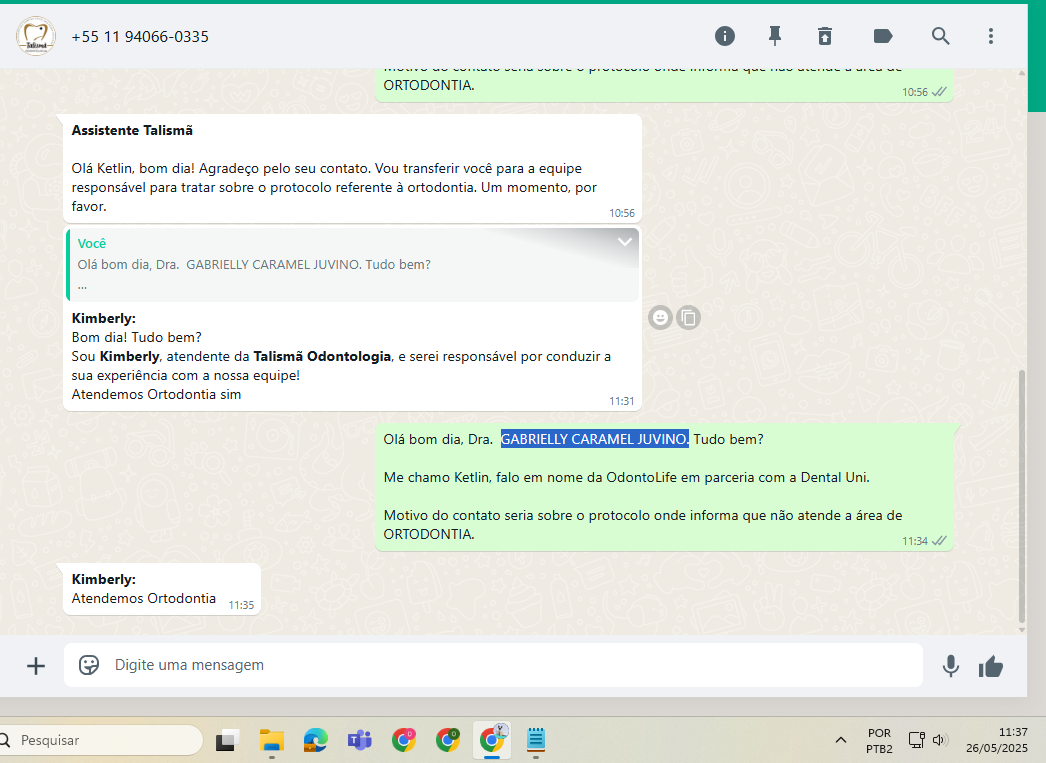Click the Windows taskbar search box
The height and width of the screenshot is (763, 1046).
[x=100, y=740]
